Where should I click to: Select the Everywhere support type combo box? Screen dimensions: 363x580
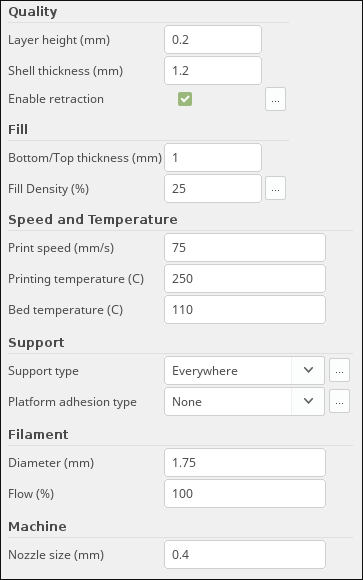pyautogui.click(x=245, y=370)
